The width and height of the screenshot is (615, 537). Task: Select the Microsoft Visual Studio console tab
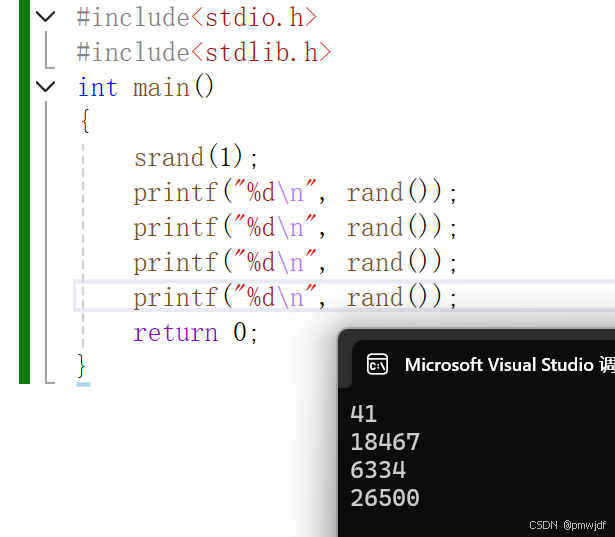(x=483, y=364)
